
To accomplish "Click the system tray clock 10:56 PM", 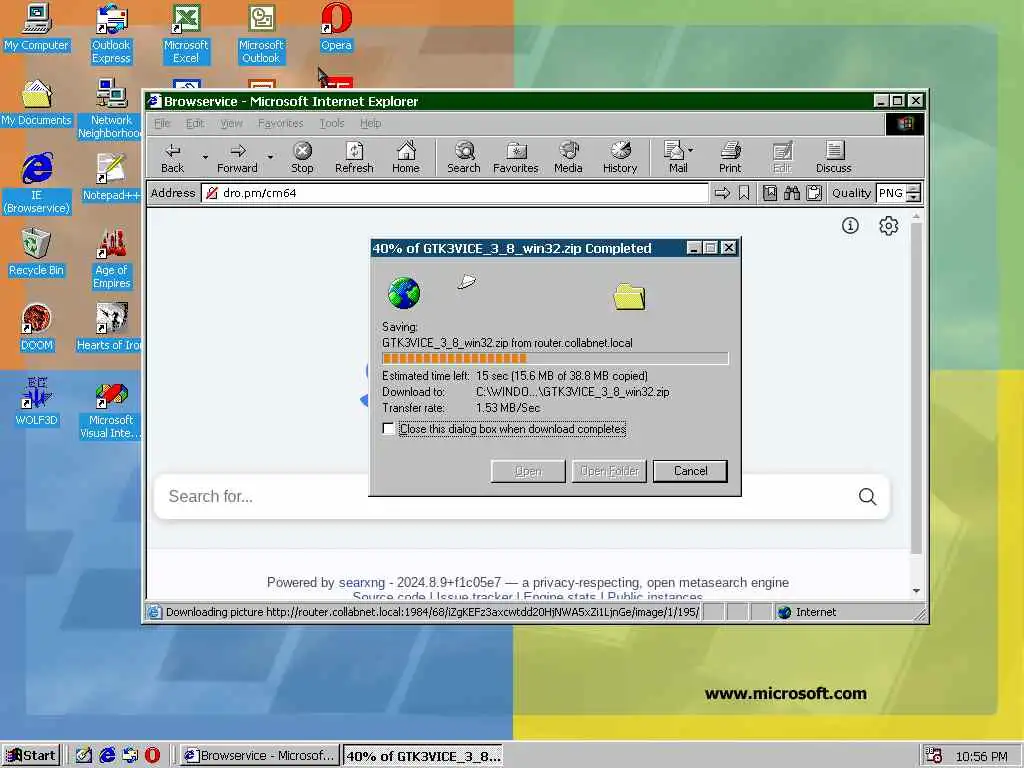I will (x=982, y=756).
